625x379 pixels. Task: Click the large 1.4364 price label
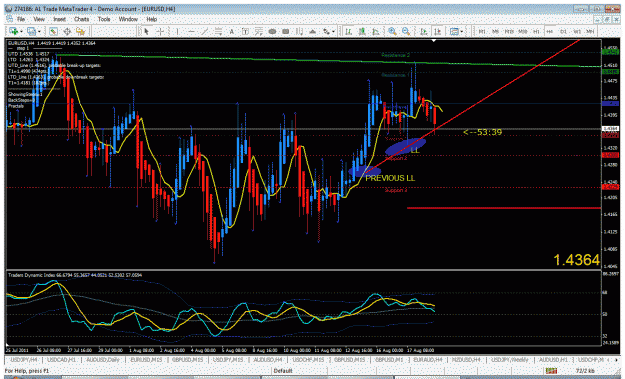click(576, 260)
